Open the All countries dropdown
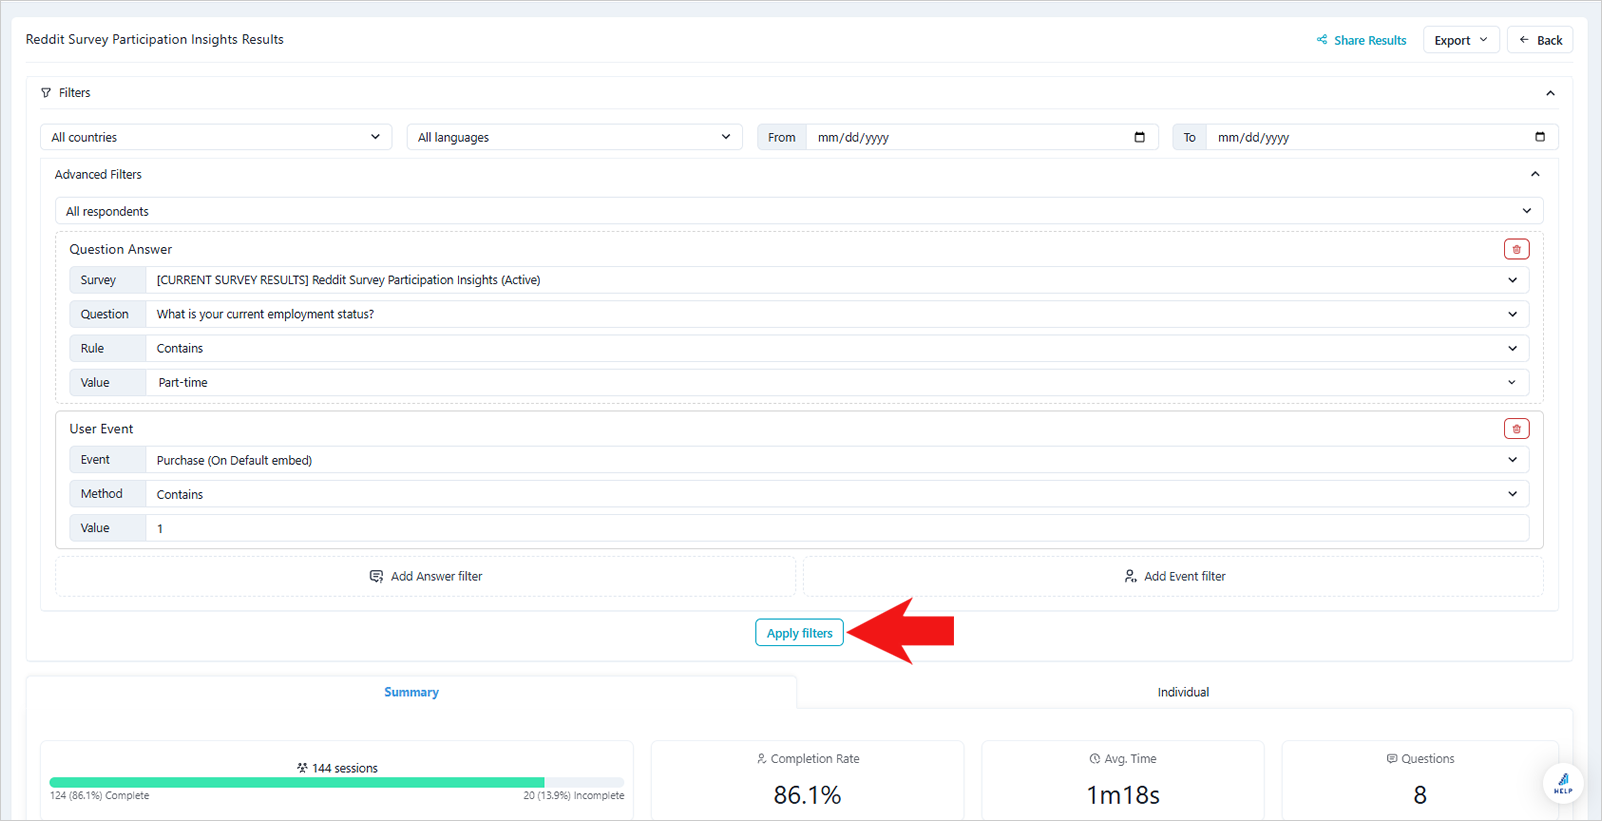1602x821 pixels. click(x=216, y=137)
